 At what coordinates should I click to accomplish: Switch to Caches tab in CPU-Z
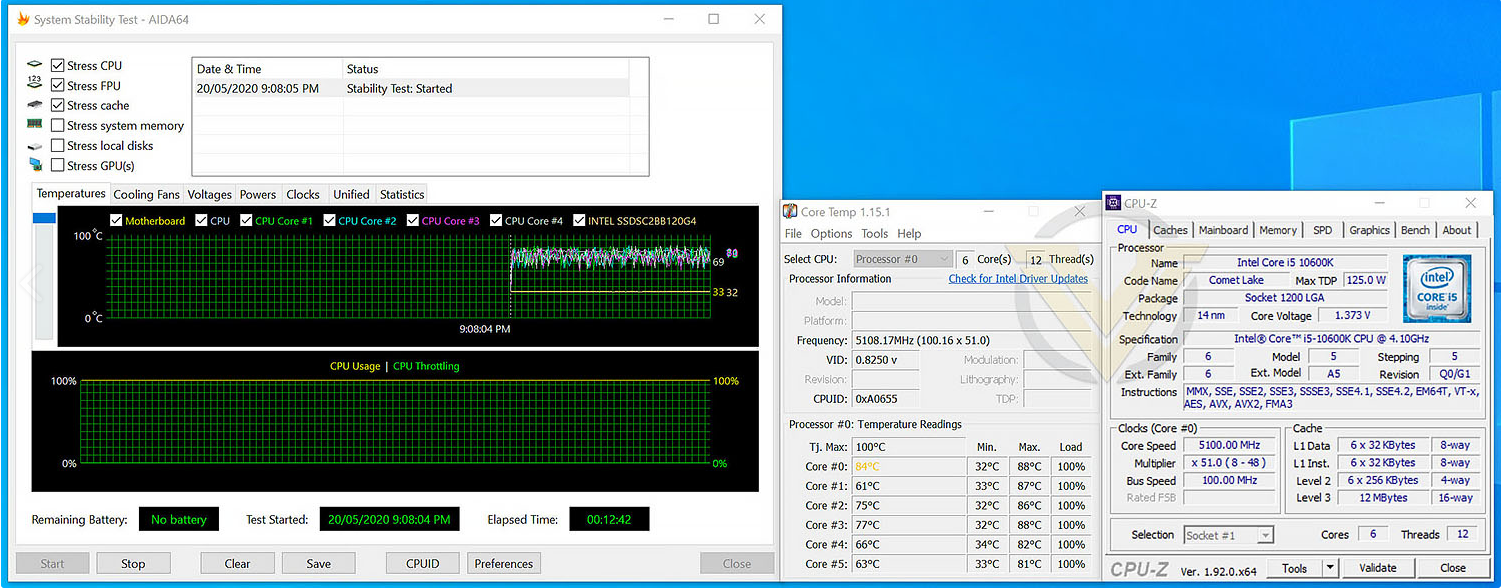point(1170,230)
